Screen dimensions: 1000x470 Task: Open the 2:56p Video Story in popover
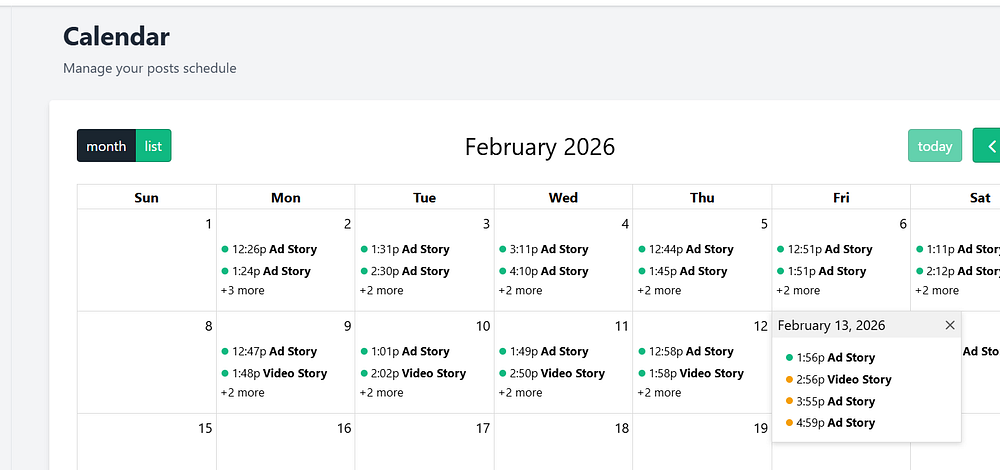coord(844,379)
